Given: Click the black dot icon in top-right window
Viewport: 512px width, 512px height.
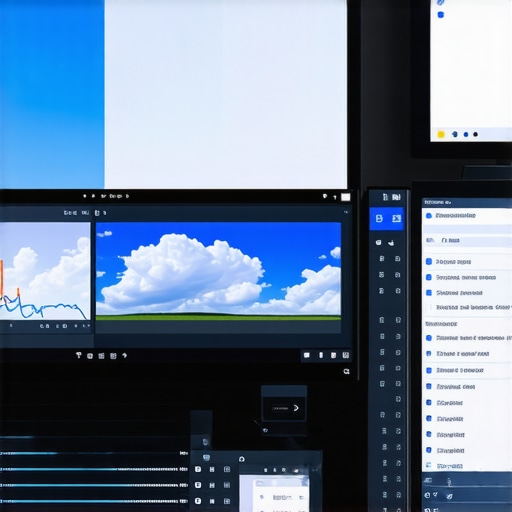Looking at the screenshot, I should click(x=475, y=134).
